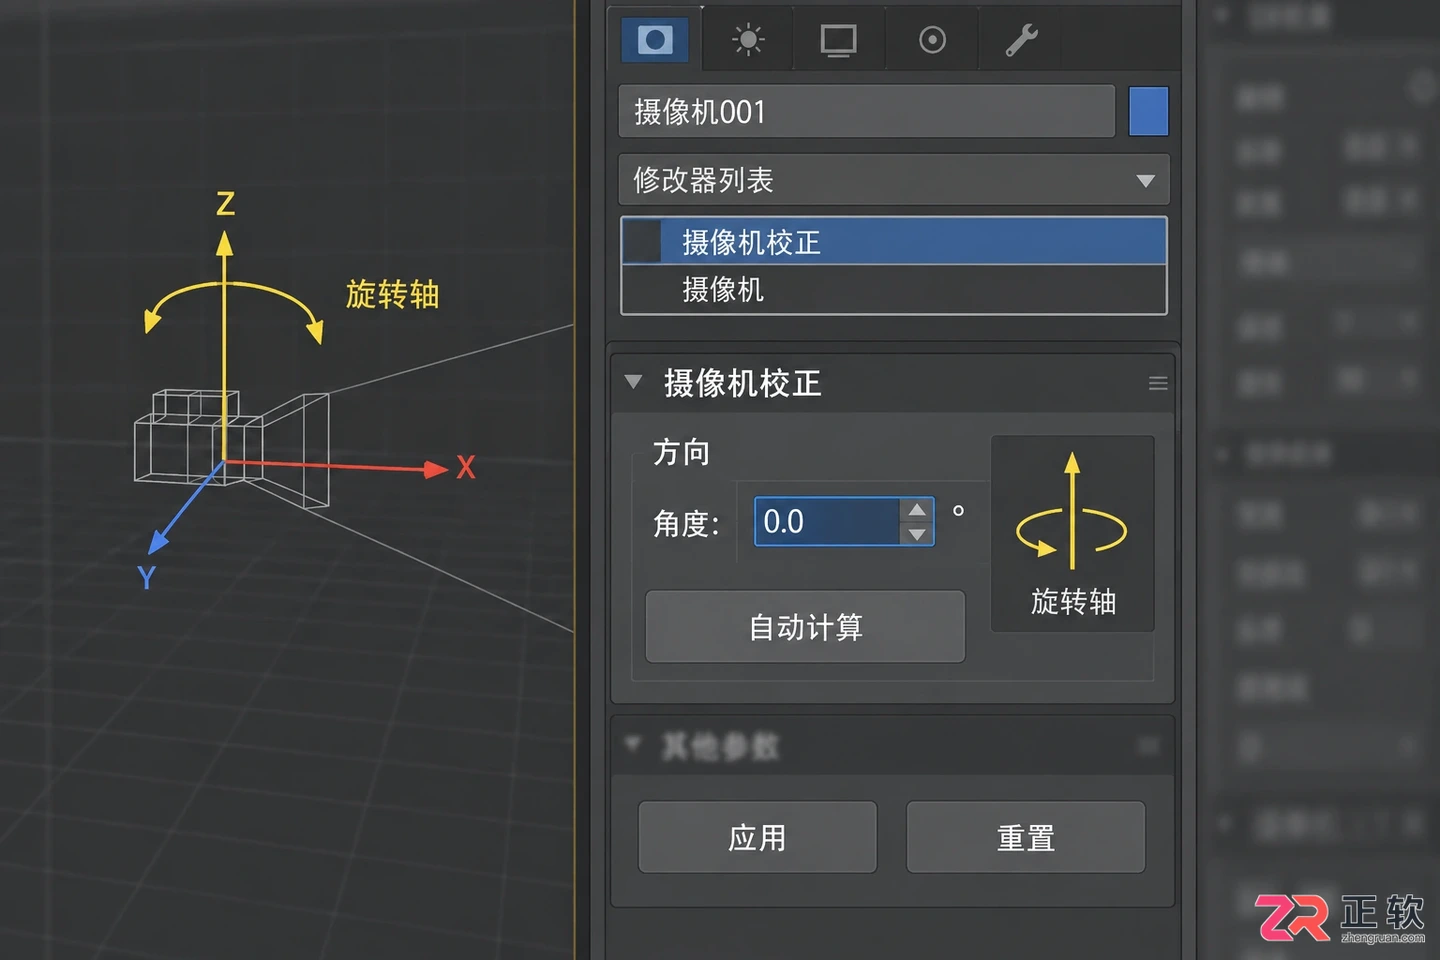Click the 应用 button
This screenshot has width=1440, height=960.
[757, 837]
